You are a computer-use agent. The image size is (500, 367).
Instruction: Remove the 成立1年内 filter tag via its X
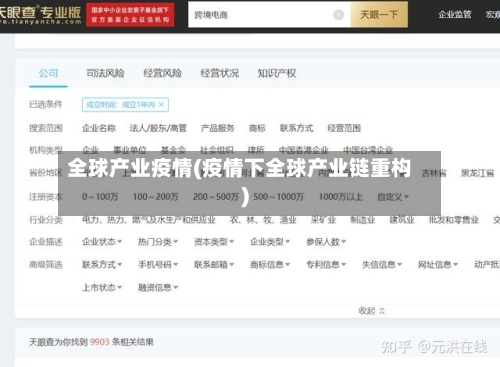click(x=161, y=105)
